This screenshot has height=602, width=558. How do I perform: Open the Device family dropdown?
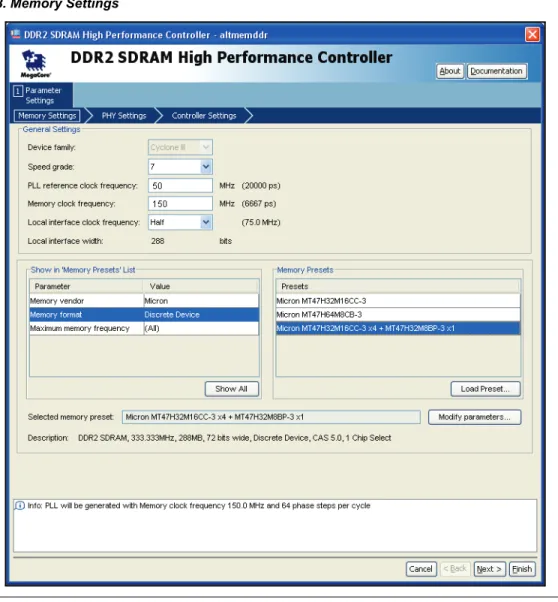tap(180, 147)
